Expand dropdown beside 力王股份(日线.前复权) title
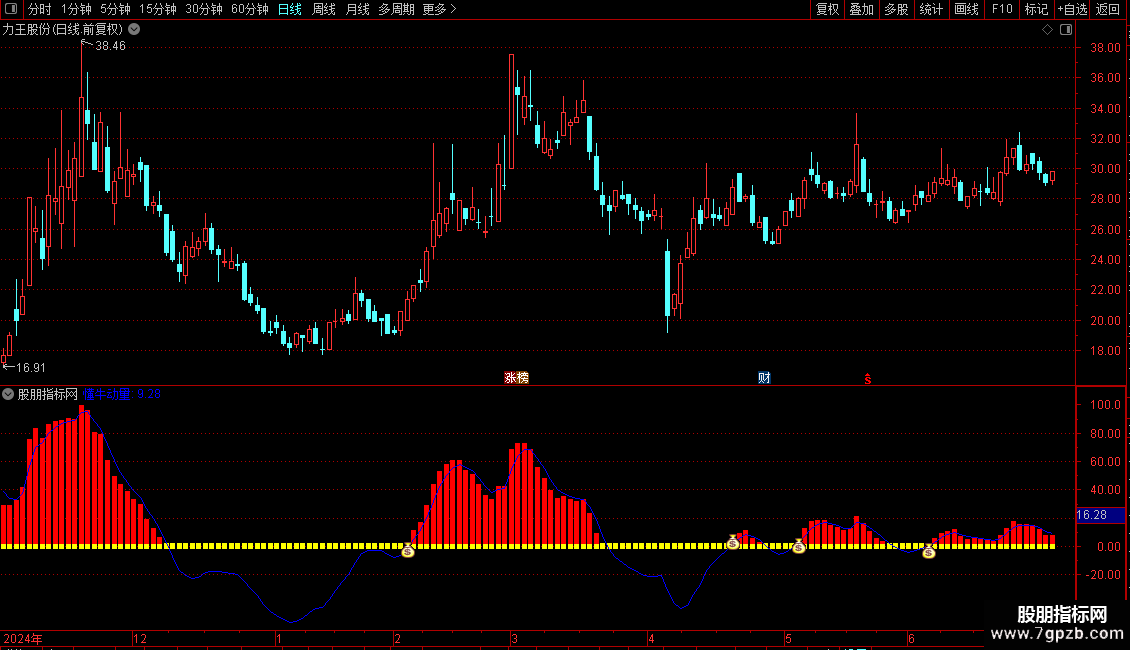This screenshot has height=650, width=1130. [134, 30]
